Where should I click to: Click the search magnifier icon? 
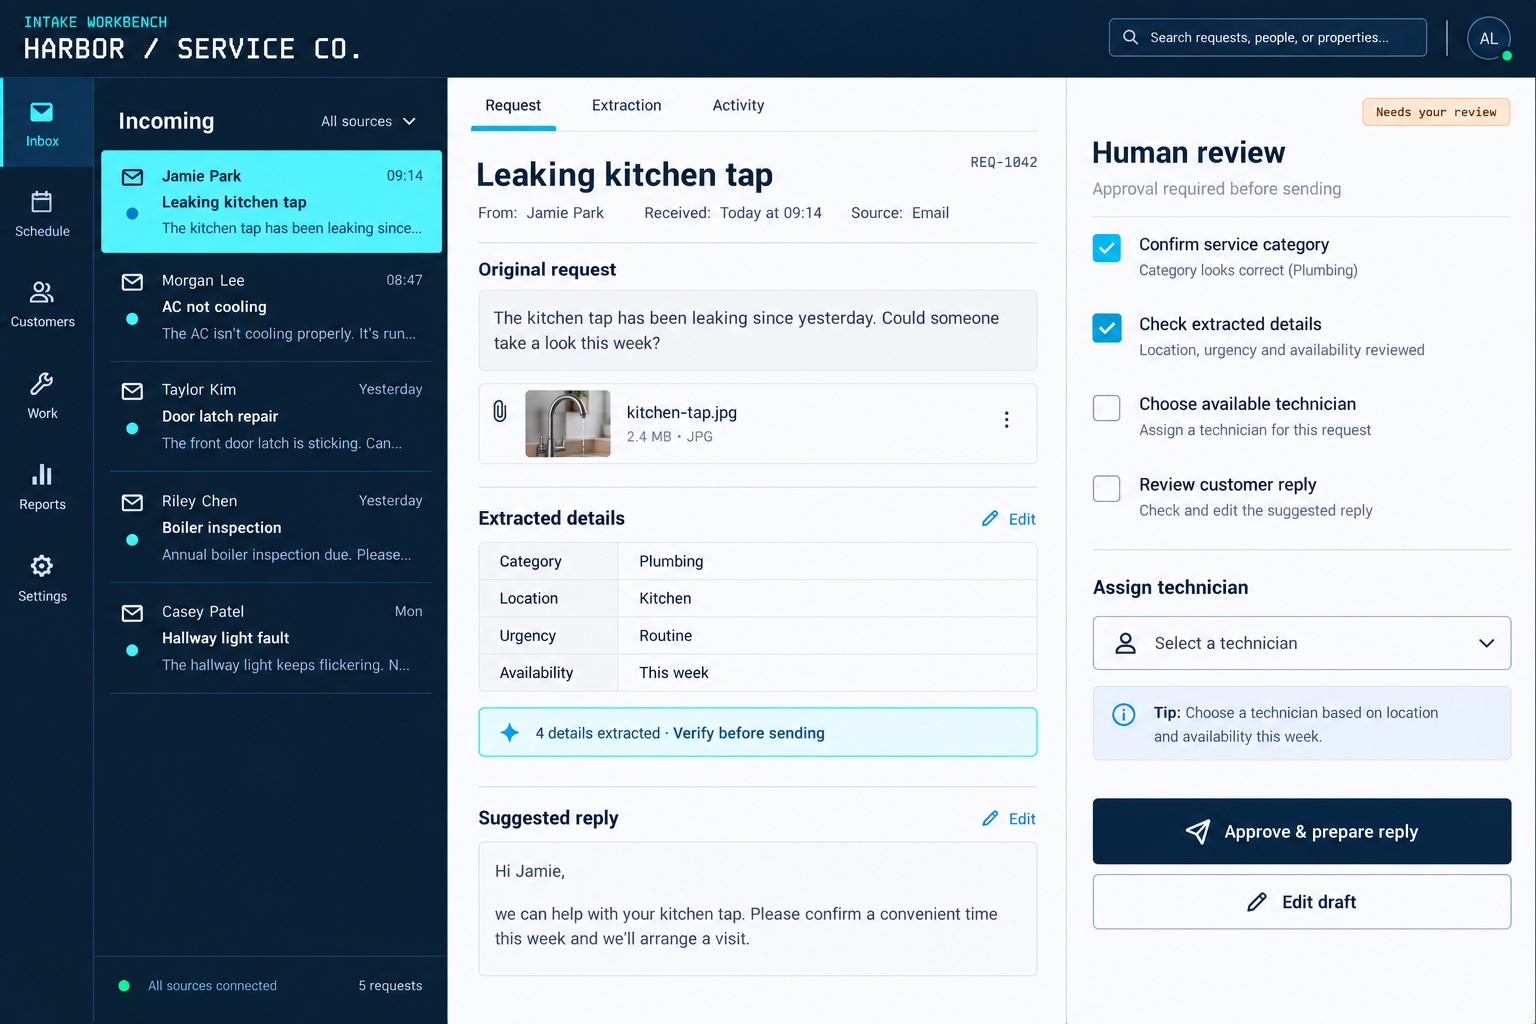[1130, 37]
